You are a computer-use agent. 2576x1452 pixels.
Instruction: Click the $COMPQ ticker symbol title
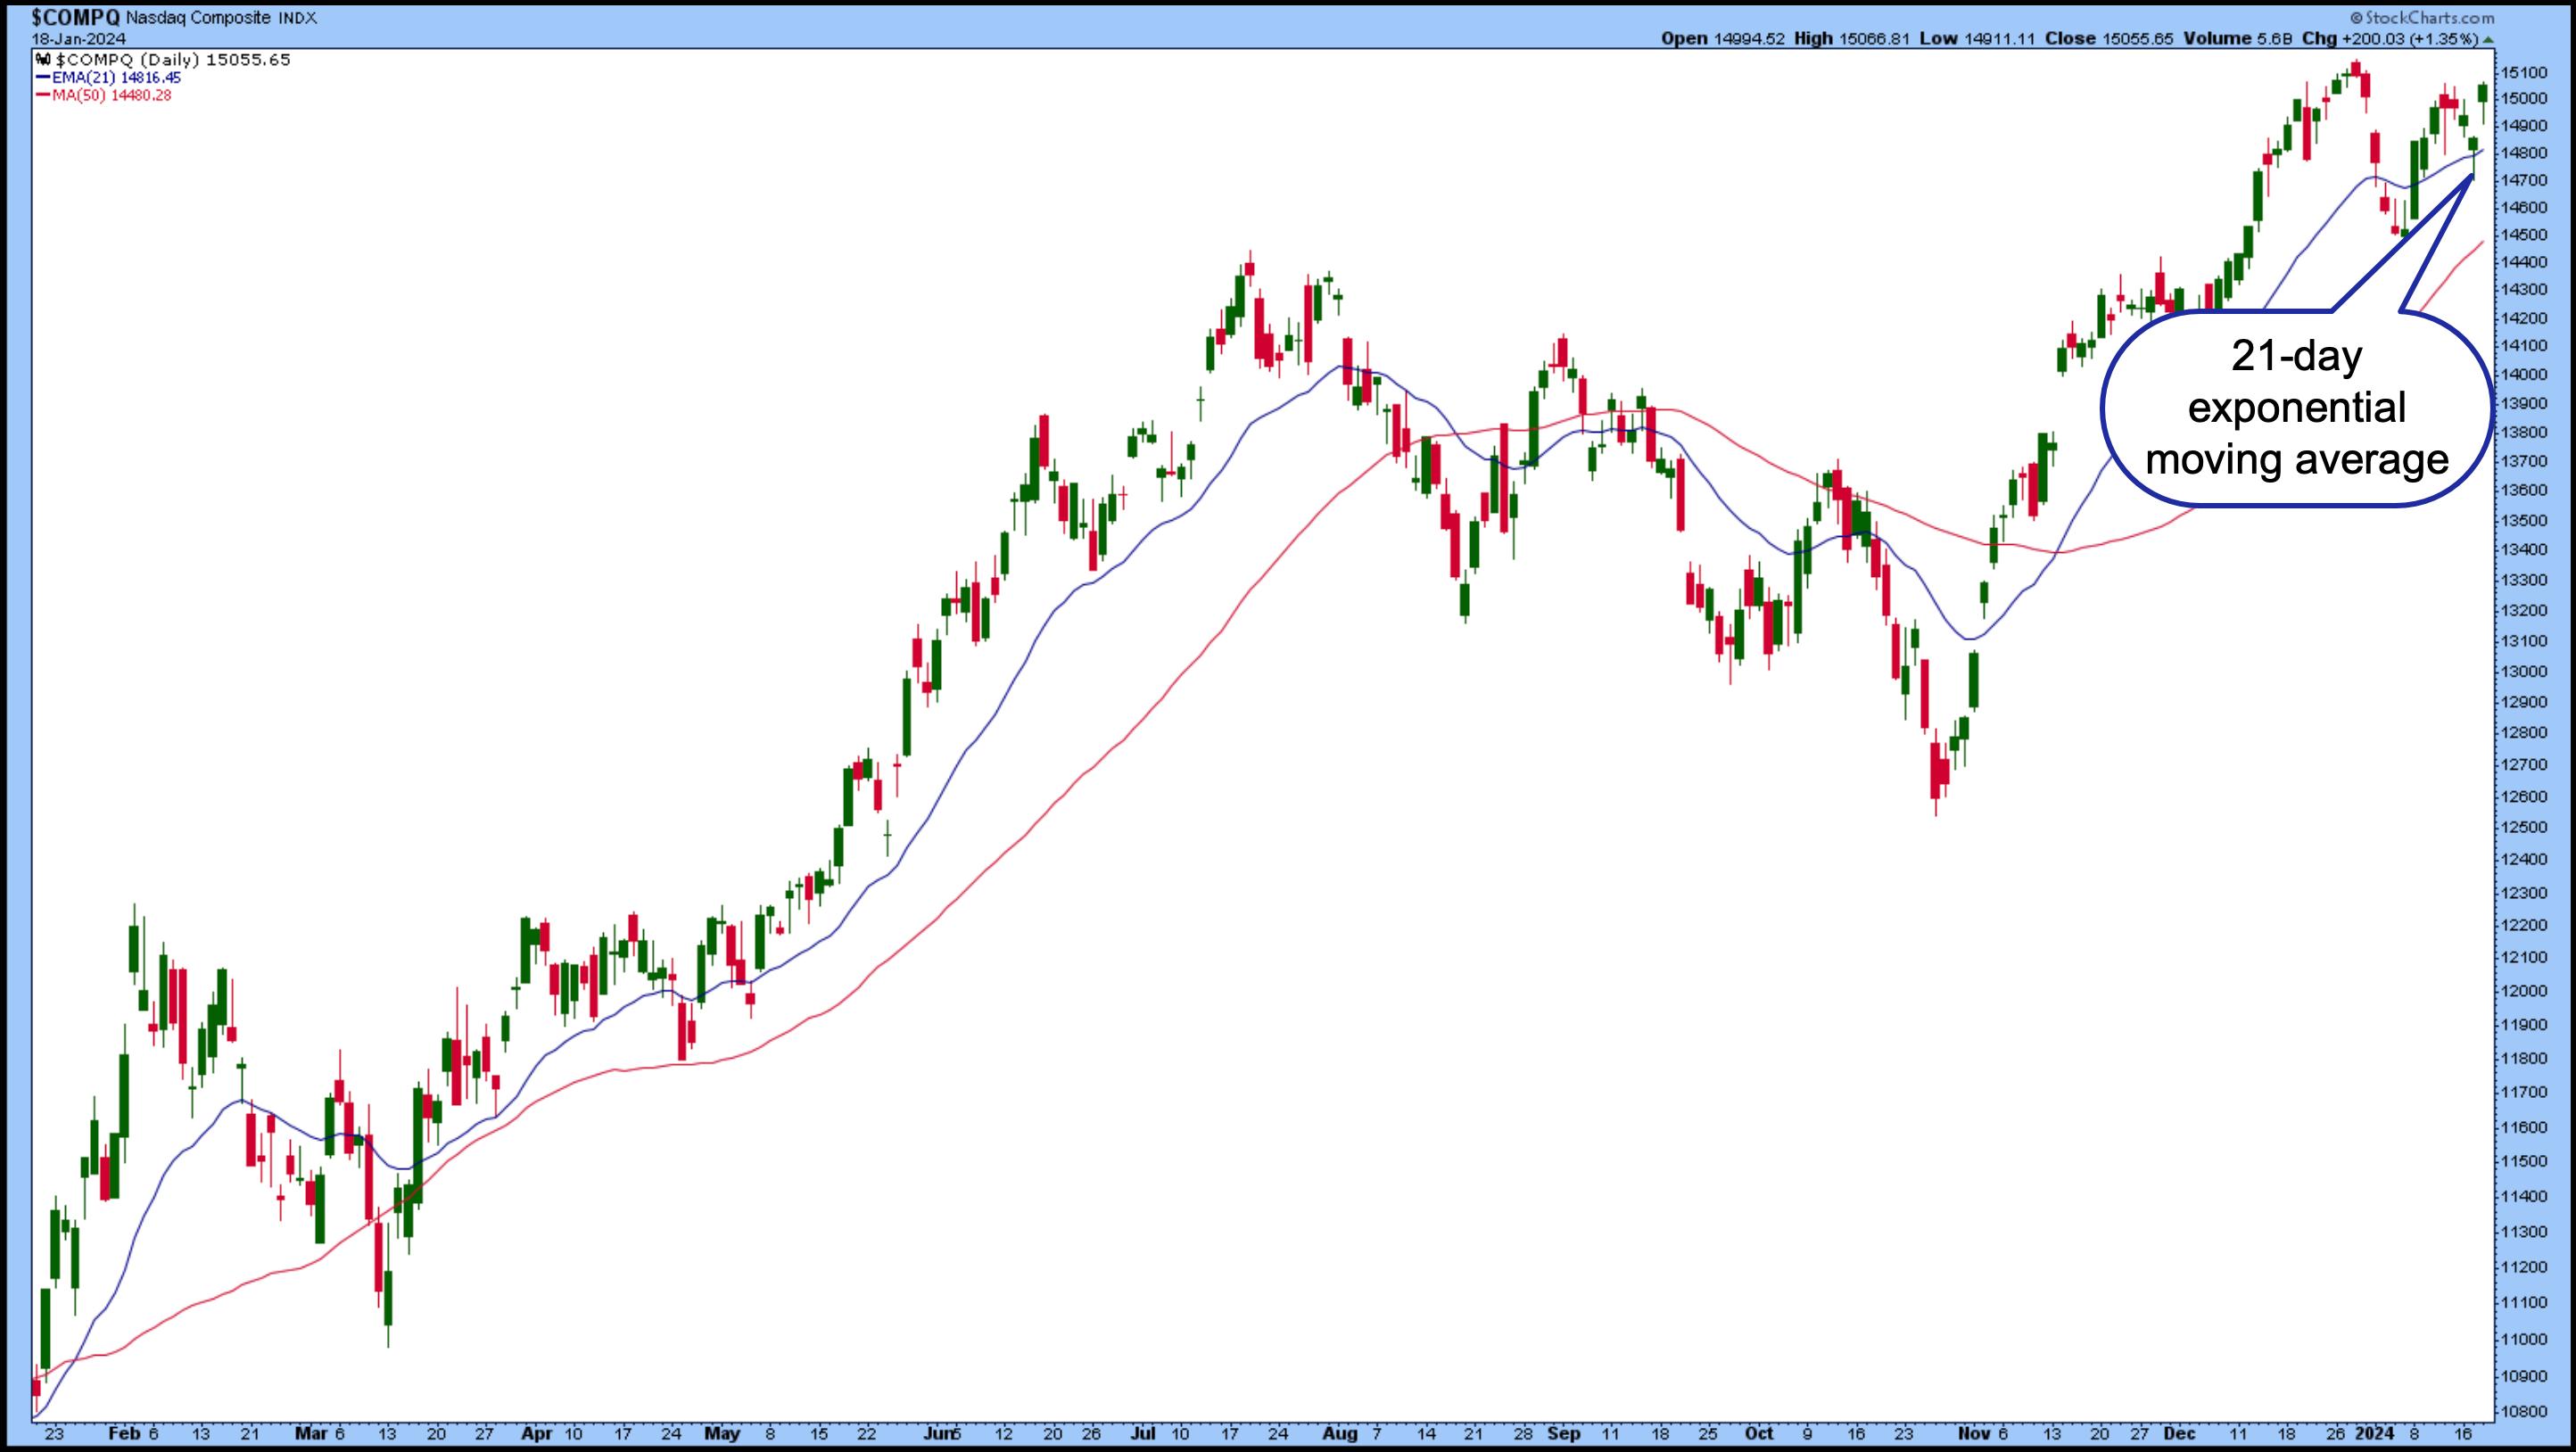click(76, 17)
